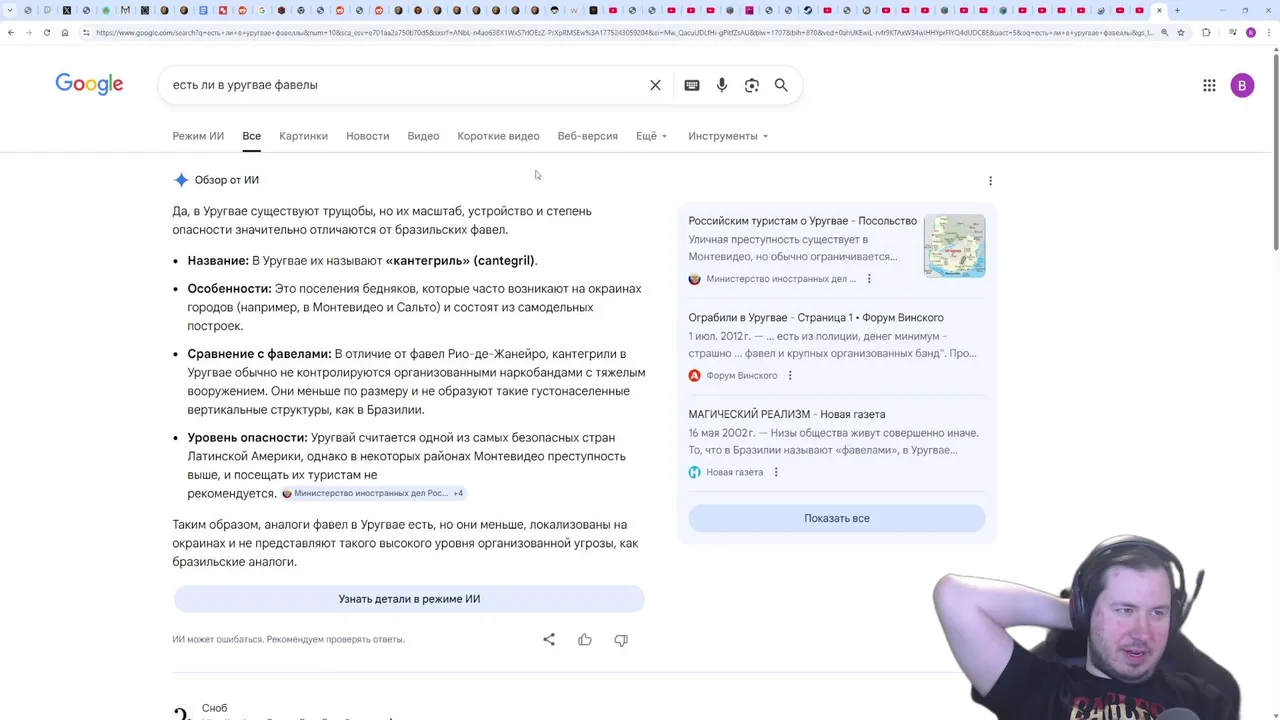
Task: Switch to Видео tab
Action: (423, 136)
